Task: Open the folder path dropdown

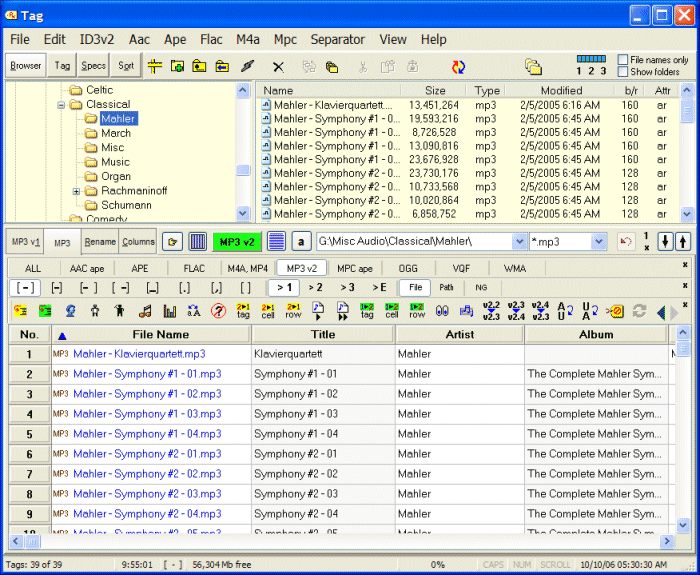Action: coord(519,242)
